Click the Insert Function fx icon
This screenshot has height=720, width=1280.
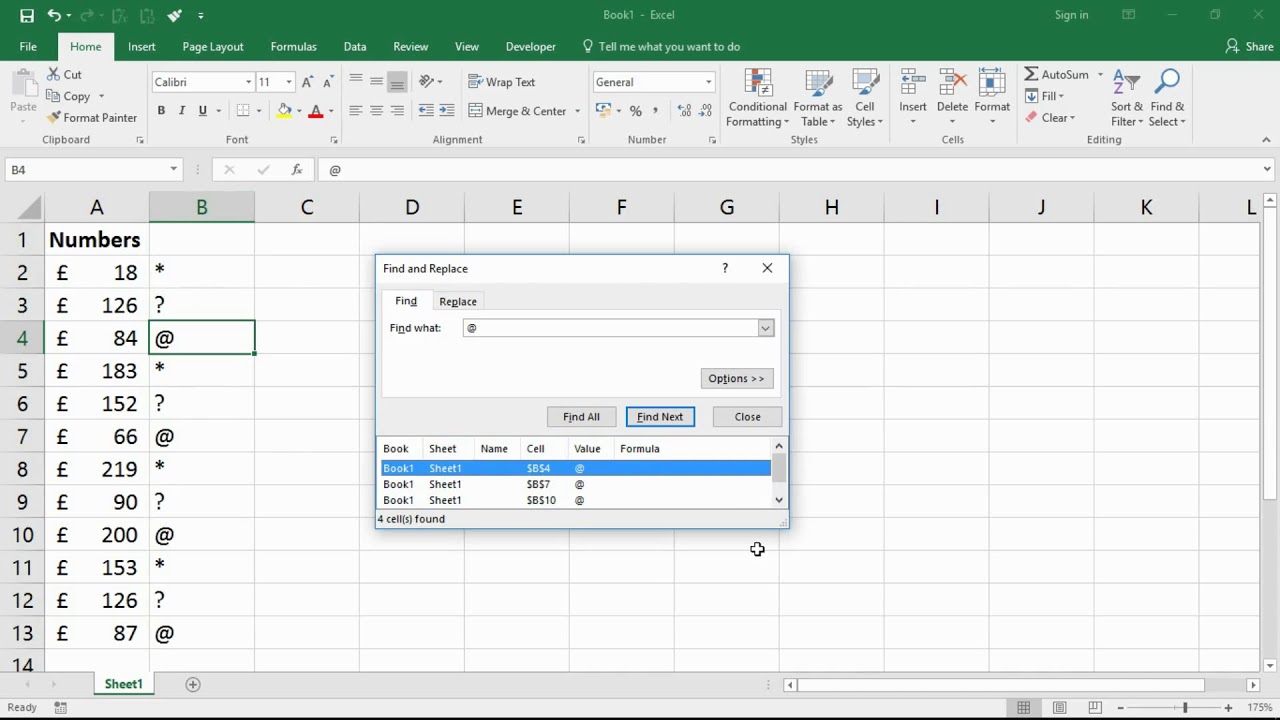(x=297, y=170)
